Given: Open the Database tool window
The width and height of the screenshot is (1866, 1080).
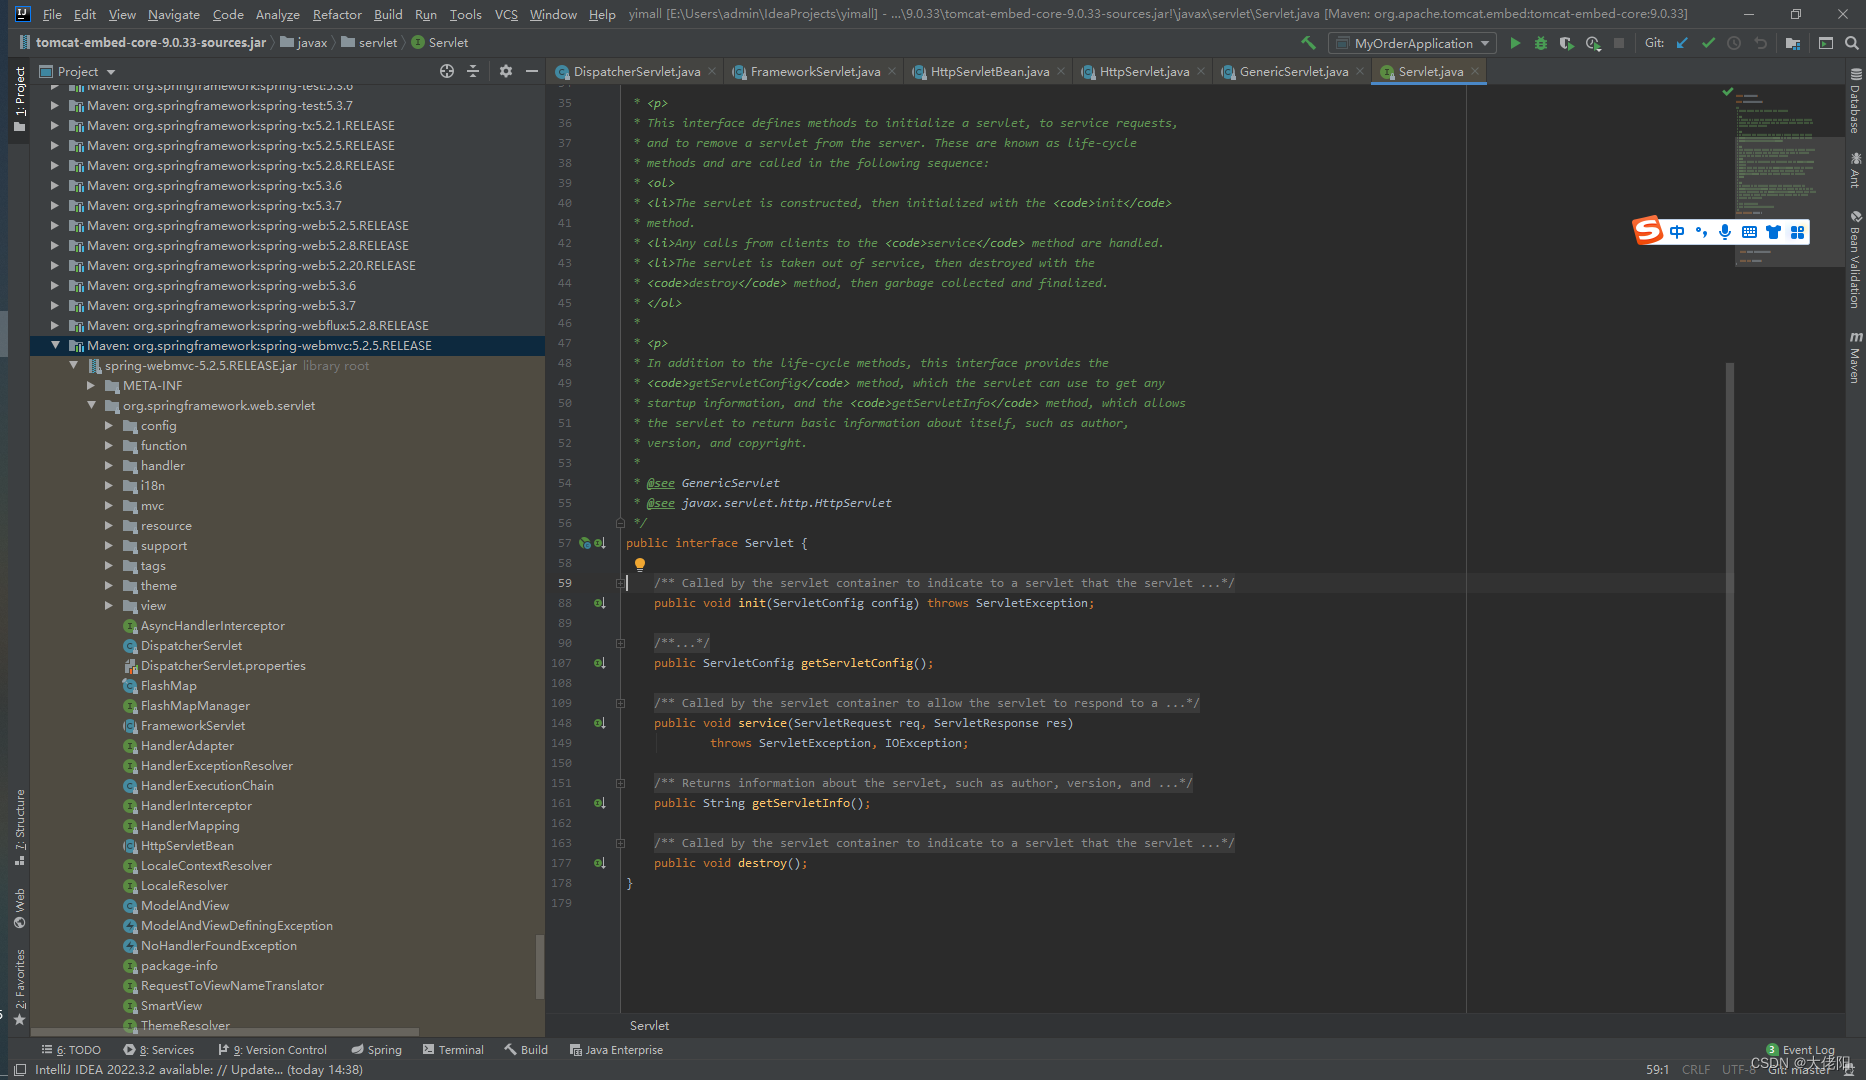Looking at the screenshot, I should [1856, 101].
